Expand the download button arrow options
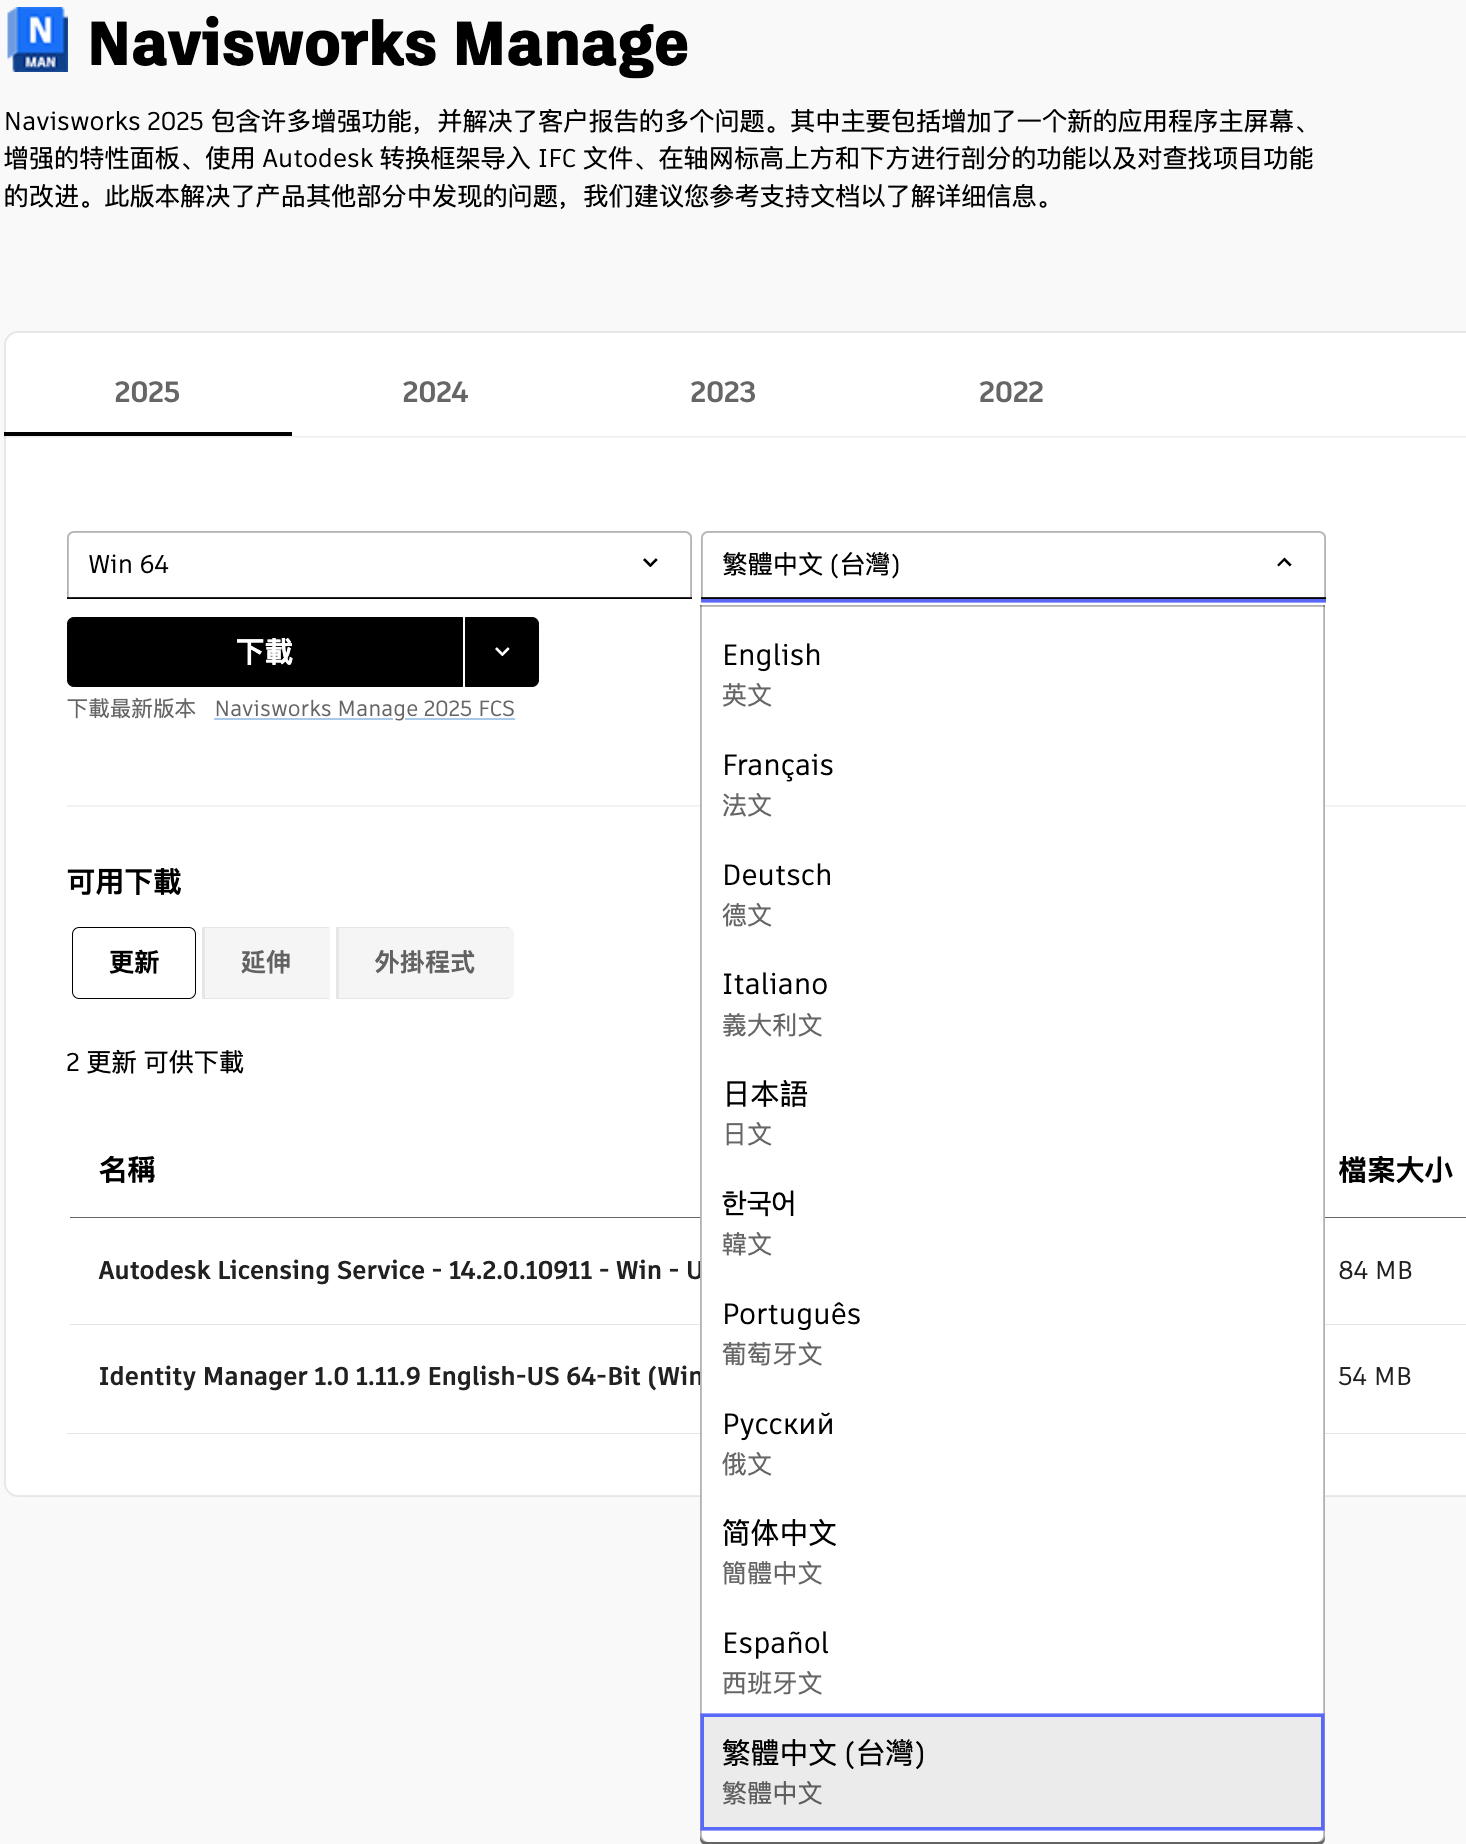1466x1844 pixels. click(x=502, y=652)
